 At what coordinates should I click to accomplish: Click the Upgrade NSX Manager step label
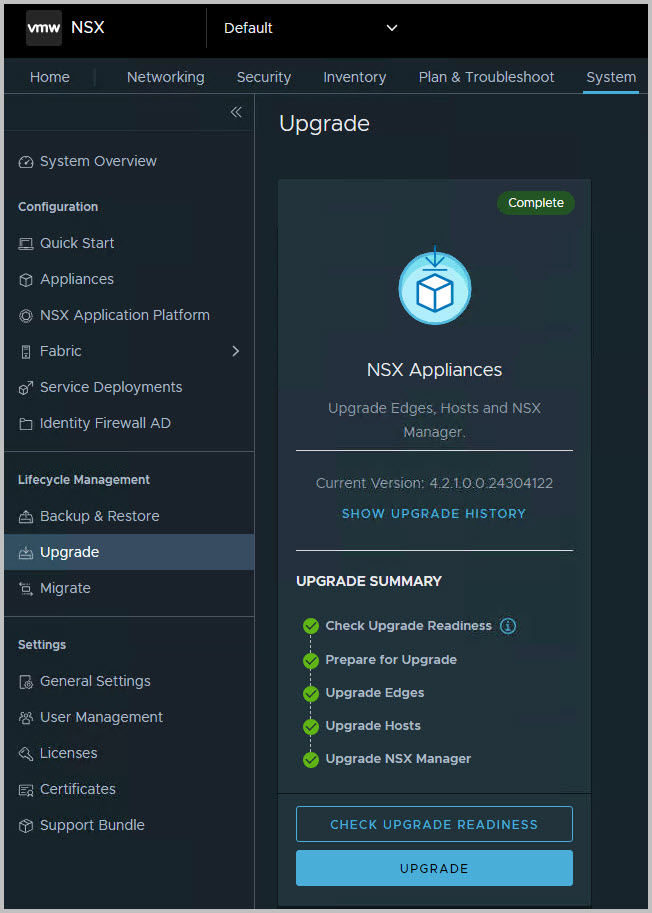pyautogui.click(x=398, y=759)
